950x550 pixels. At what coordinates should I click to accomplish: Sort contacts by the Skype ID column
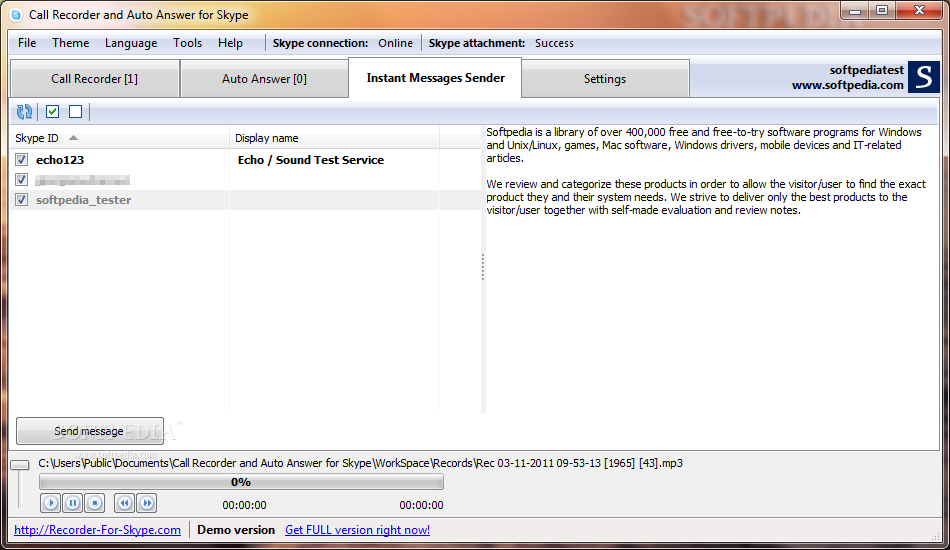coord(120,138)
